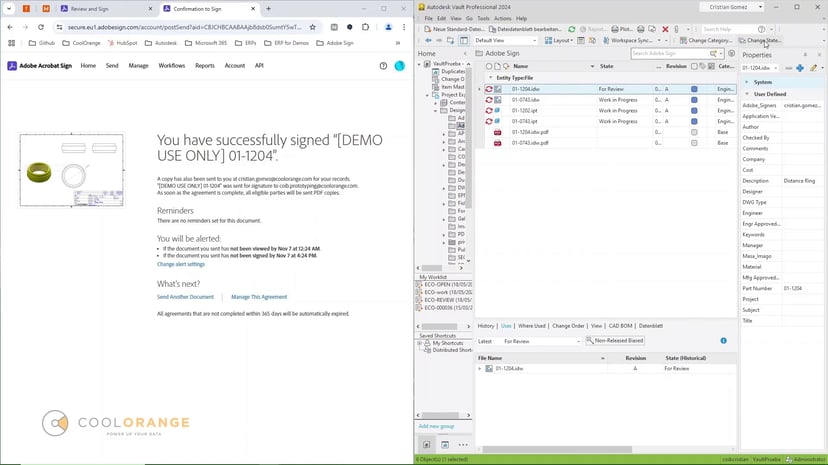Viewport: 828px width, 465px height.
Task: Click Change State toolbar button
Action: [760, 40]
